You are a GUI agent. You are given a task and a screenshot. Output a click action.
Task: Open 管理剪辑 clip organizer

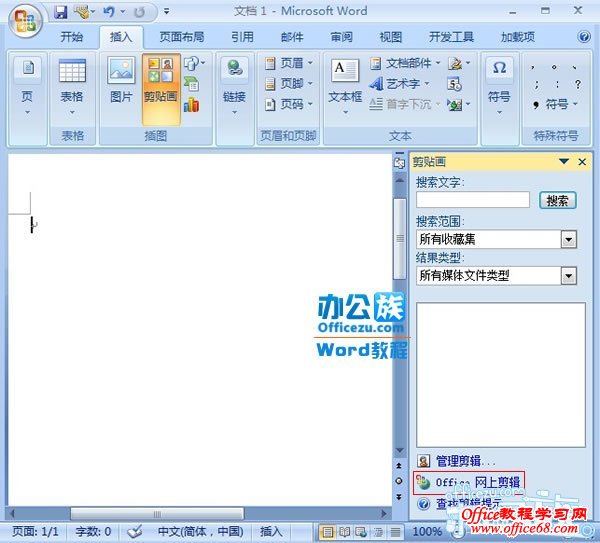[x=455, y=461]
